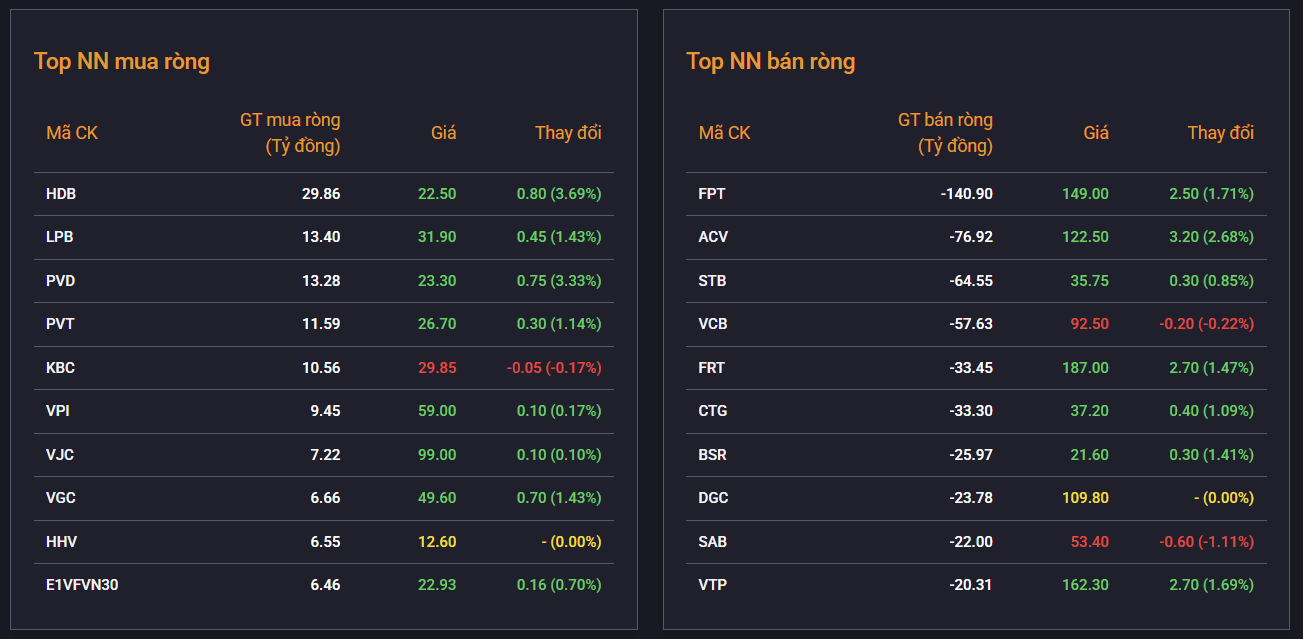Click SAB net sell value -22.00
Image resolution: width=1303 pixels, height=639 pixels.
click(x=971, y=542)
